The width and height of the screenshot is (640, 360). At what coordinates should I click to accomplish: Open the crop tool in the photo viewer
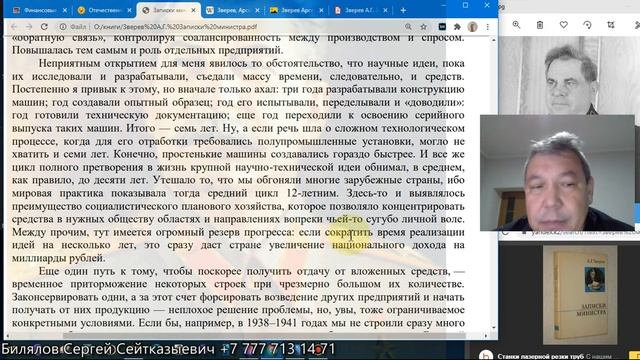pos(611,25)
